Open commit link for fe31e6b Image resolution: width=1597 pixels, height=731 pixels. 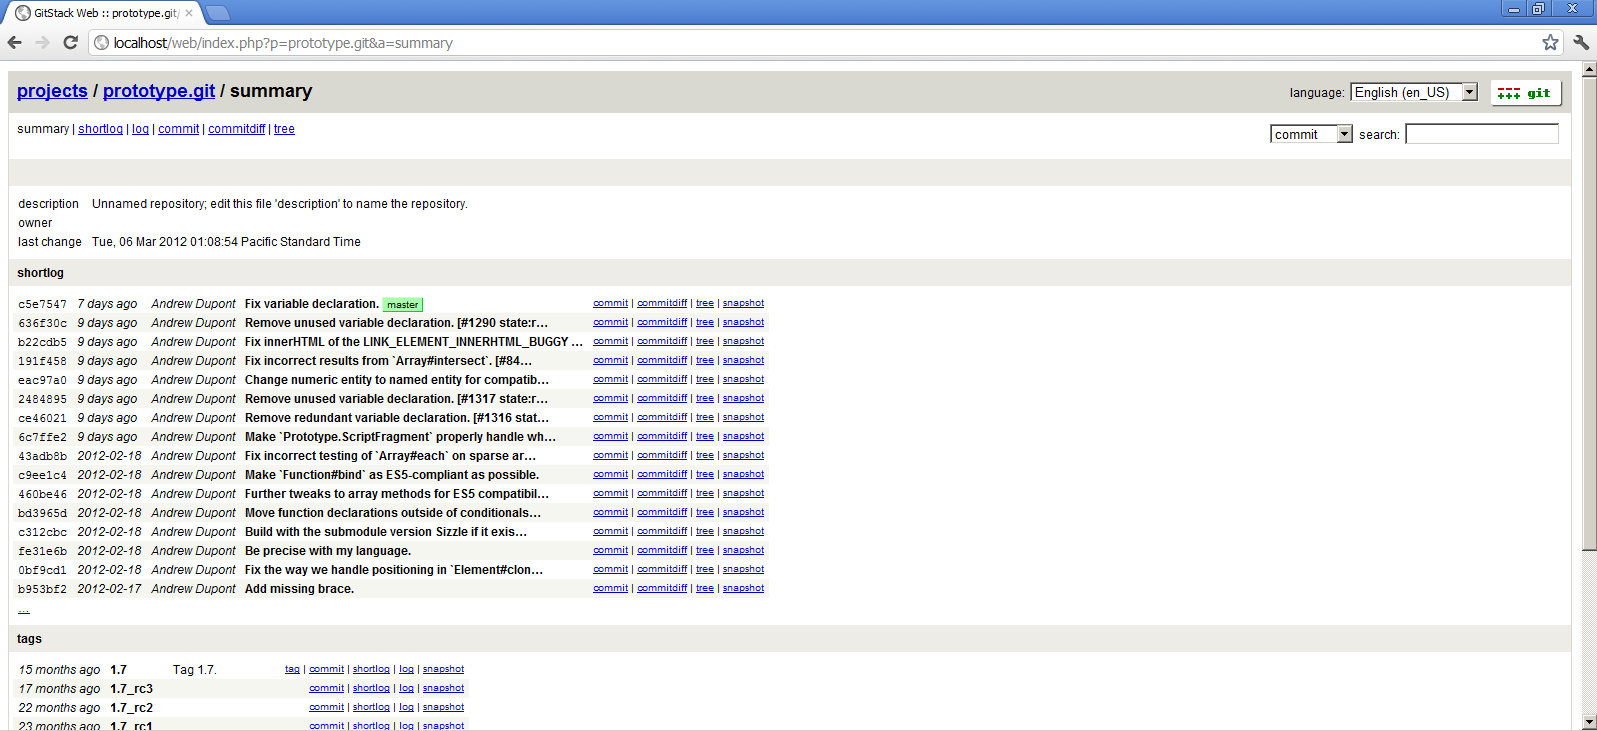[x=610, y=550]
